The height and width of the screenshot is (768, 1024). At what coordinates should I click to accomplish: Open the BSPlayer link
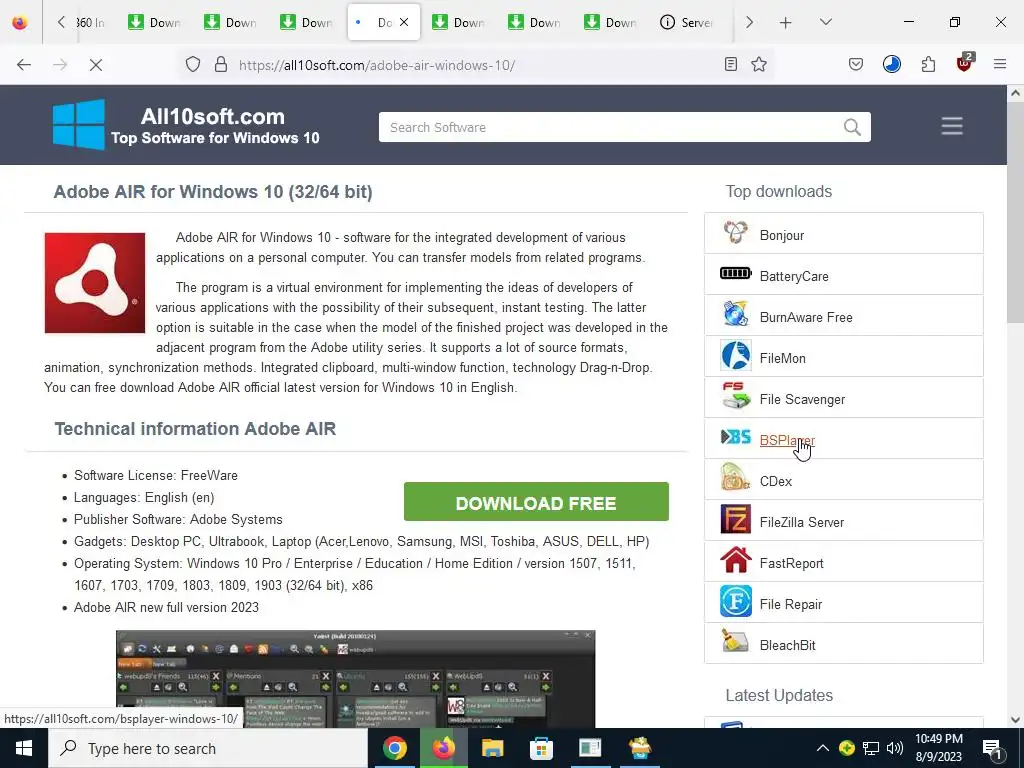[x=787, y=440]
